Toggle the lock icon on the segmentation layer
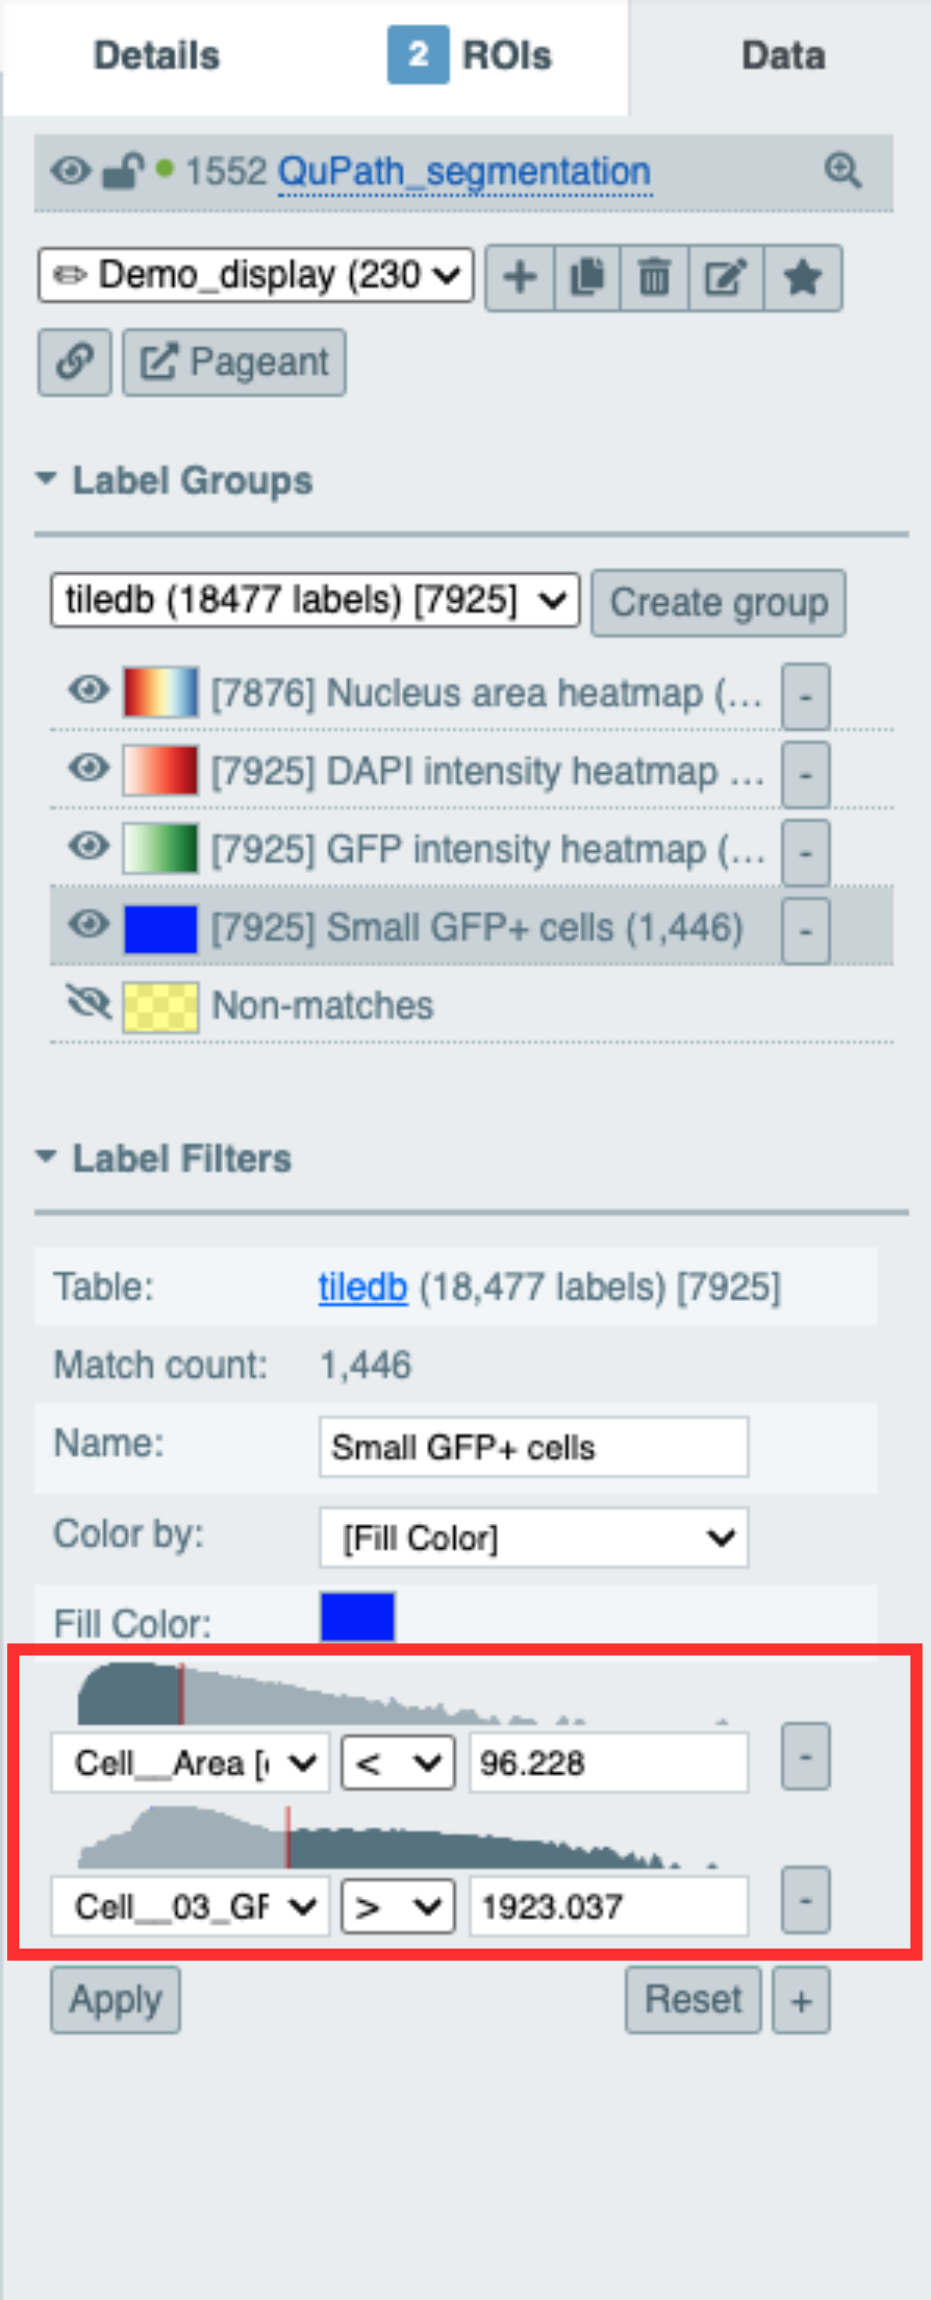Screen dimensions: 931x2300 122,171
